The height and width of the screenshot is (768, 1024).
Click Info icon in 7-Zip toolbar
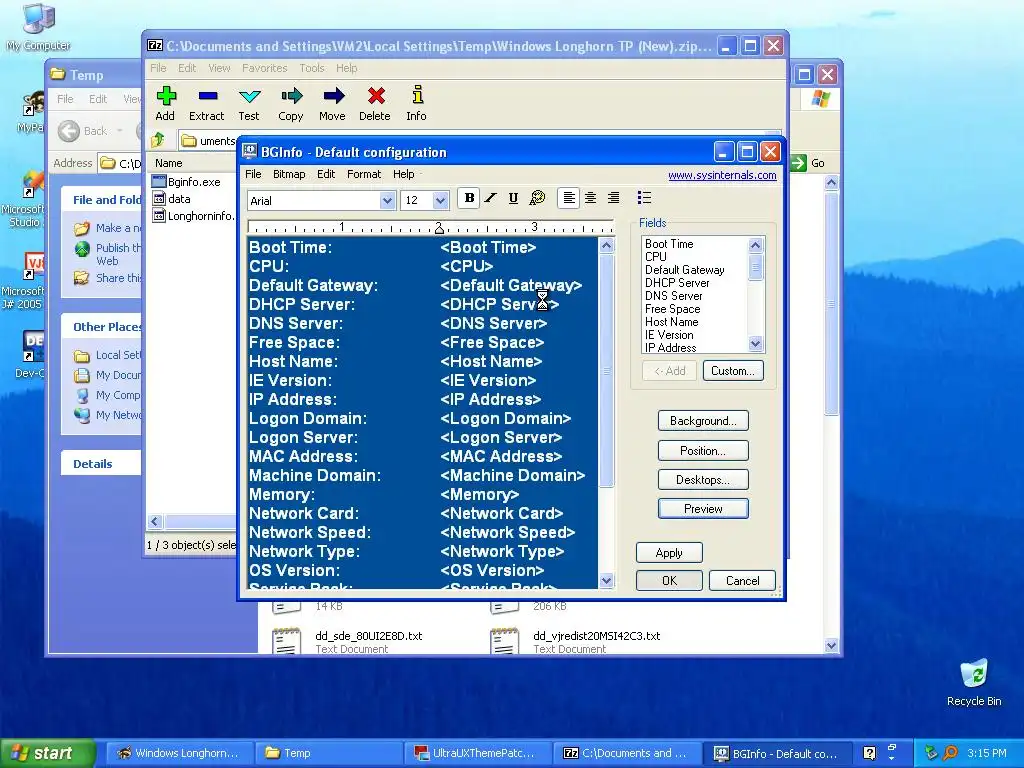pyautogui.click(x=417, y=104)
